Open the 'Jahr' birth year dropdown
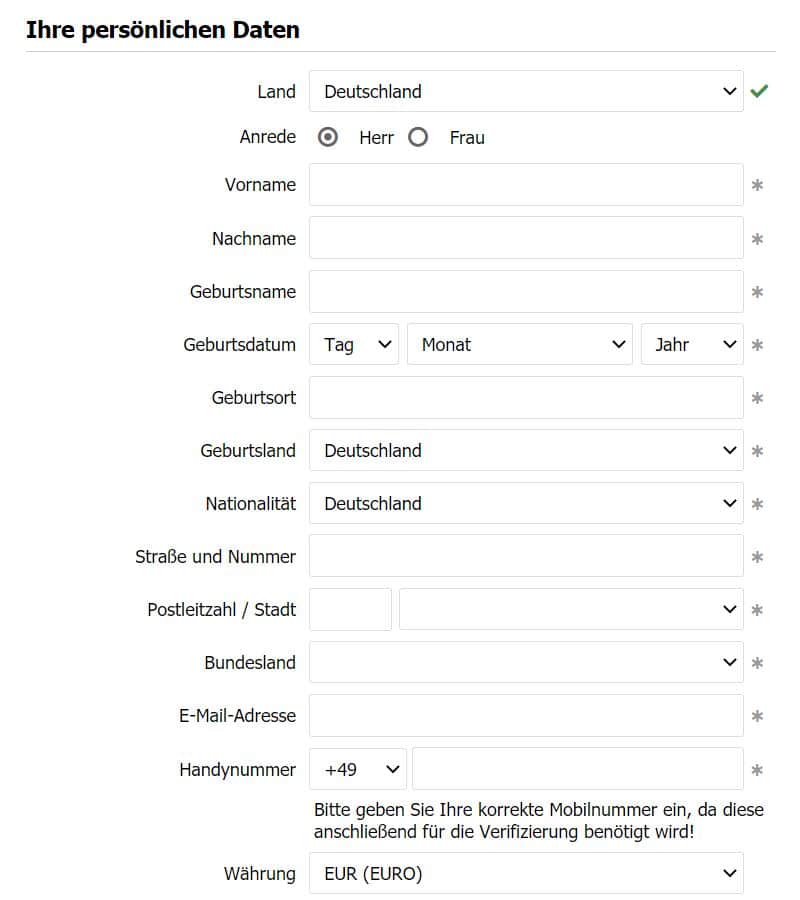The width and height of the screenshot is (800, 900). (x=691, y=344)
